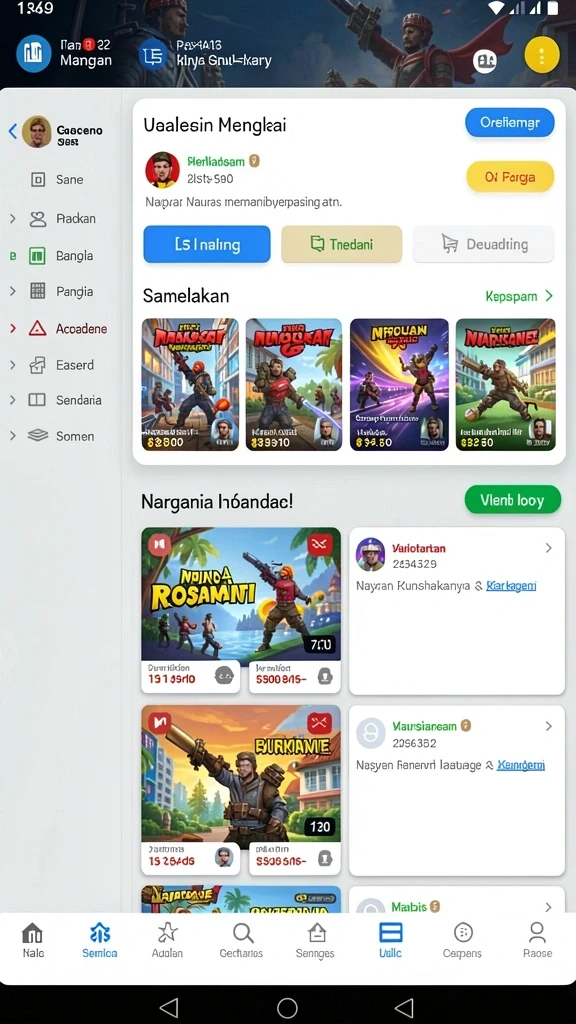Select the Sane sidebar label
Screen dimensions: 576x1024
click(69, 180)
